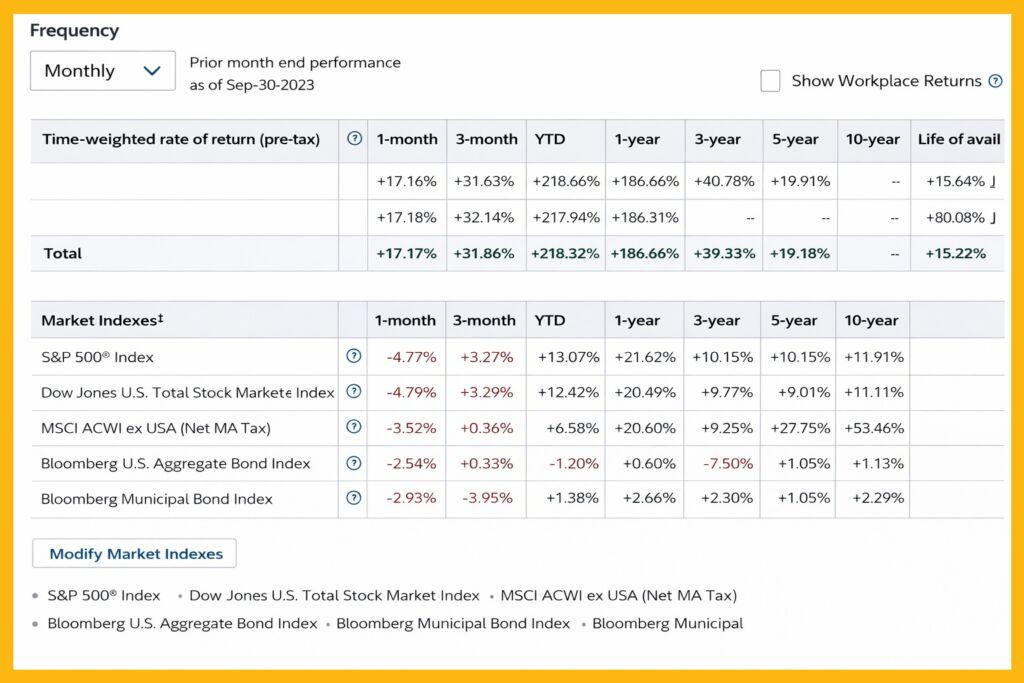Click help icon in time-weighted return header
This screenshot has height=683, width=1024.
(355, 138)
